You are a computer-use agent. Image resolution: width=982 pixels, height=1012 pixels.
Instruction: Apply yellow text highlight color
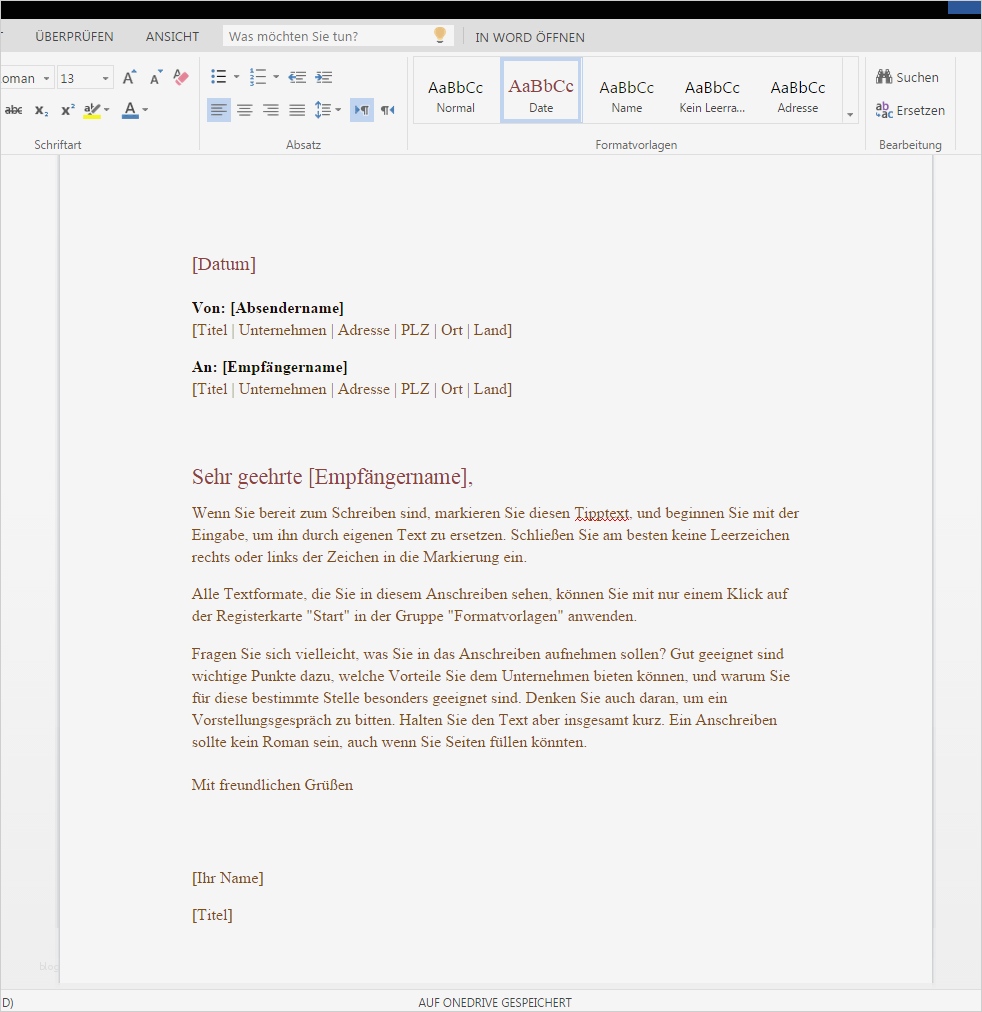tap(92, 110)
